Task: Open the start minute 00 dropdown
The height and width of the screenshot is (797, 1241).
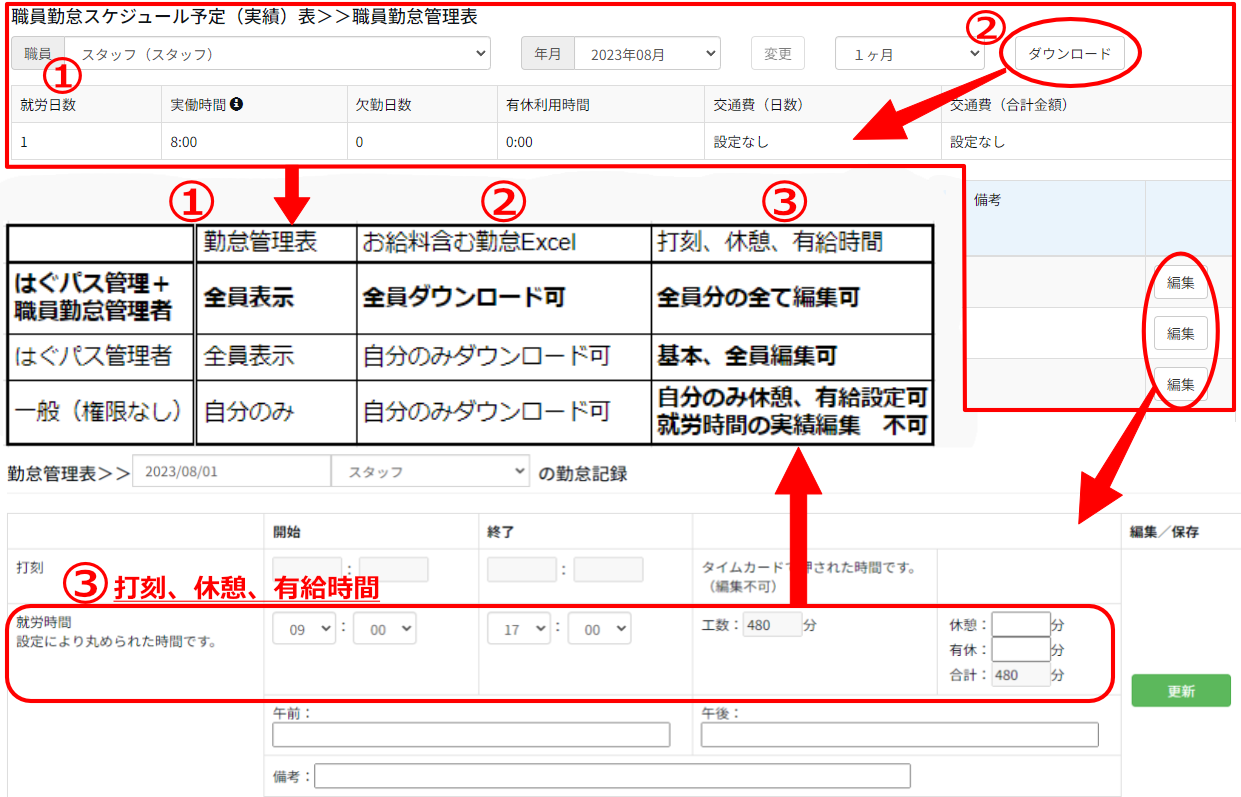Action: [x=384, y=629]
